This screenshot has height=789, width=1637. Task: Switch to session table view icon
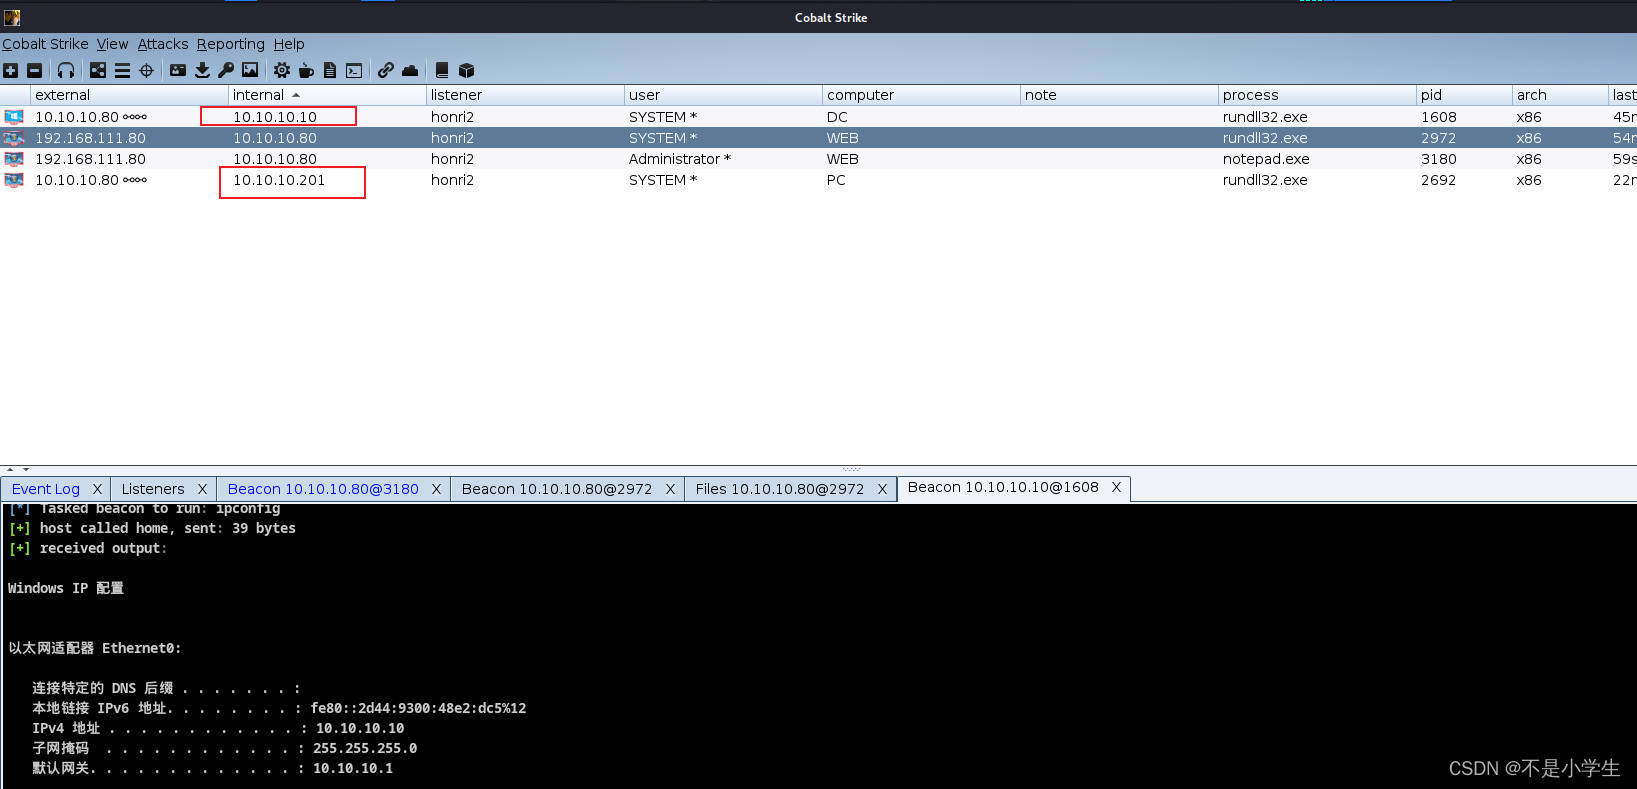[x=122, y=70]
